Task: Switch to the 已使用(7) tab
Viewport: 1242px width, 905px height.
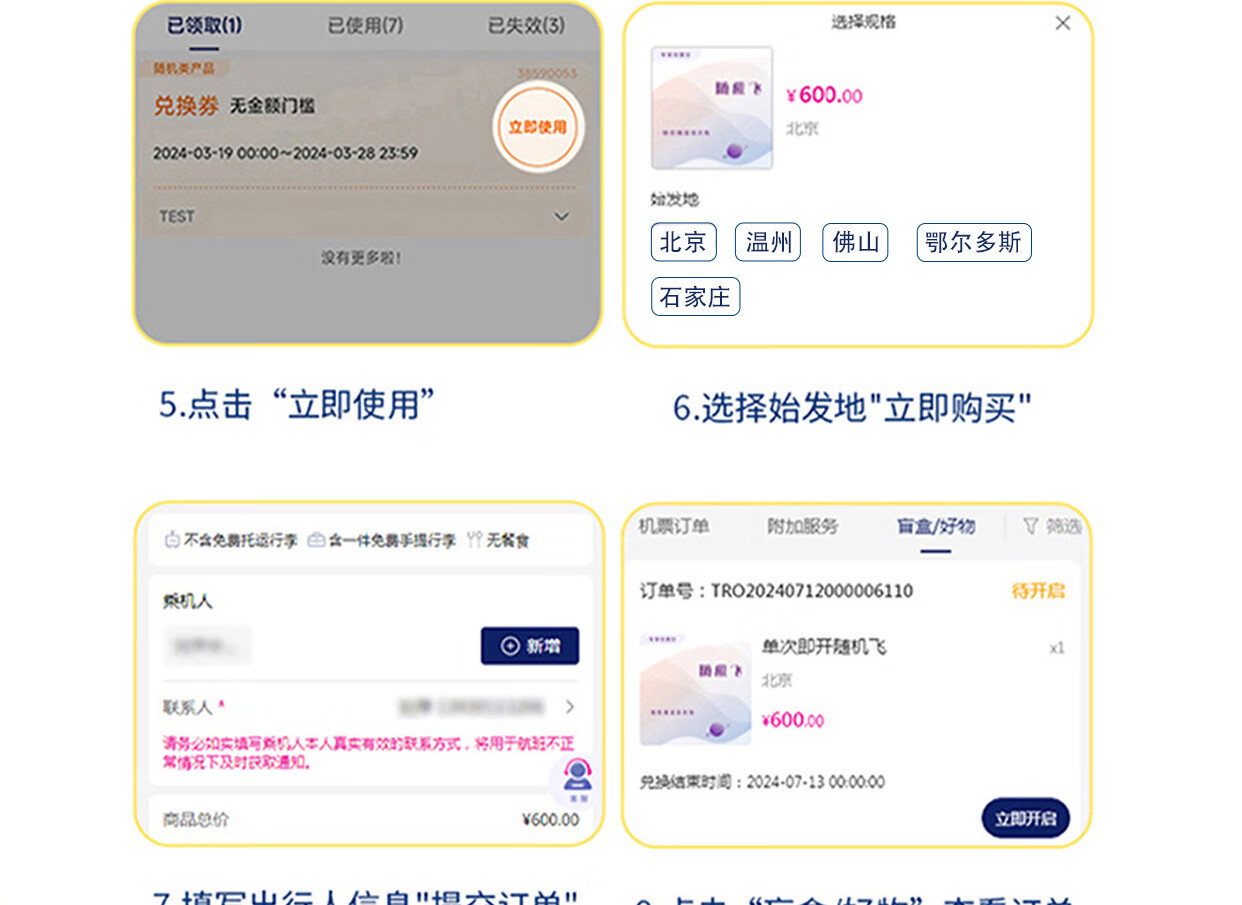Action: tap(365, 25)
